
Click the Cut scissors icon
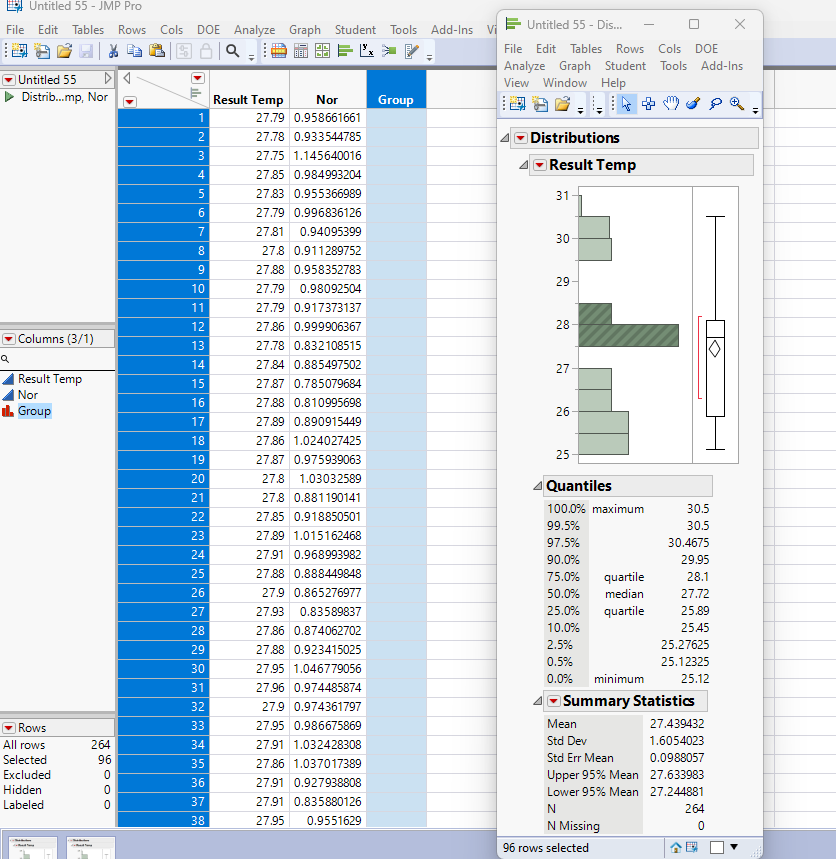(113, 51)
